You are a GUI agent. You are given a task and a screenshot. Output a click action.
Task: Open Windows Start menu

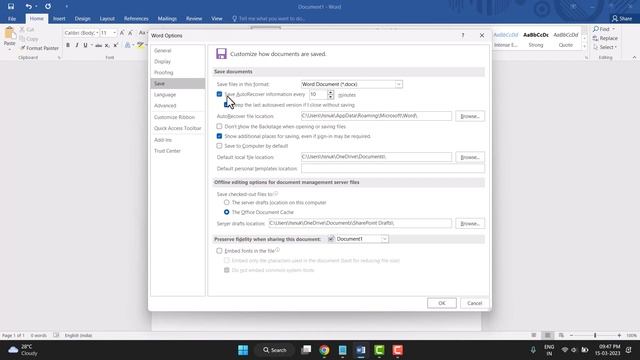point(243,350)
